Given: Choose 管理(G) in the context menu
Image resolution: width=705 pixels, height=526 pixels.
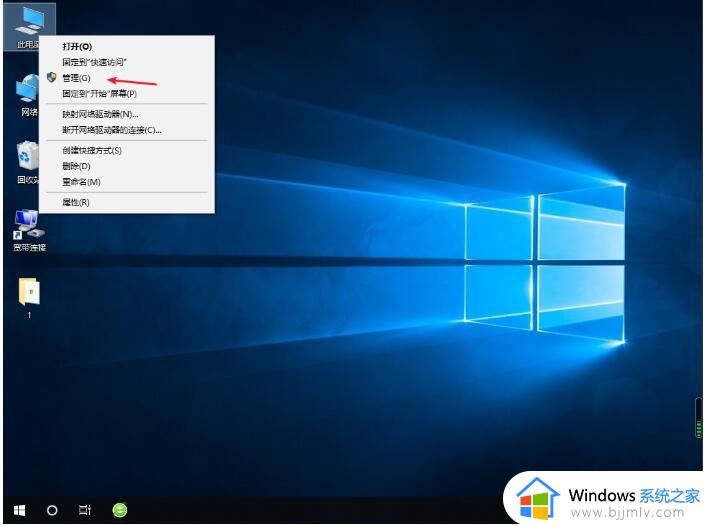Looking at the screenshot, I should tap(126, 78).
